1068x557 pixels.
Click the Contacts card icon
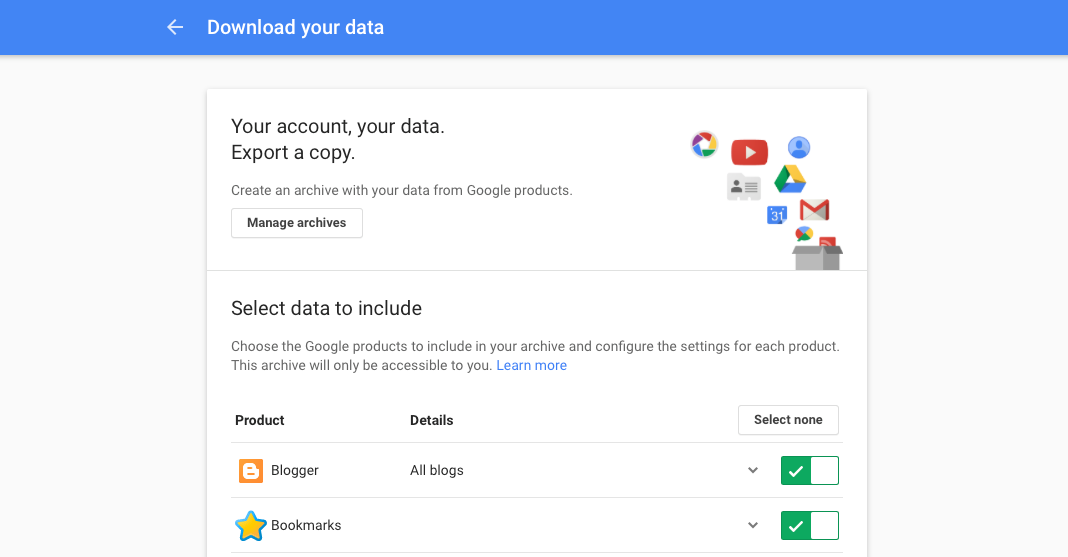pos(744,187)
